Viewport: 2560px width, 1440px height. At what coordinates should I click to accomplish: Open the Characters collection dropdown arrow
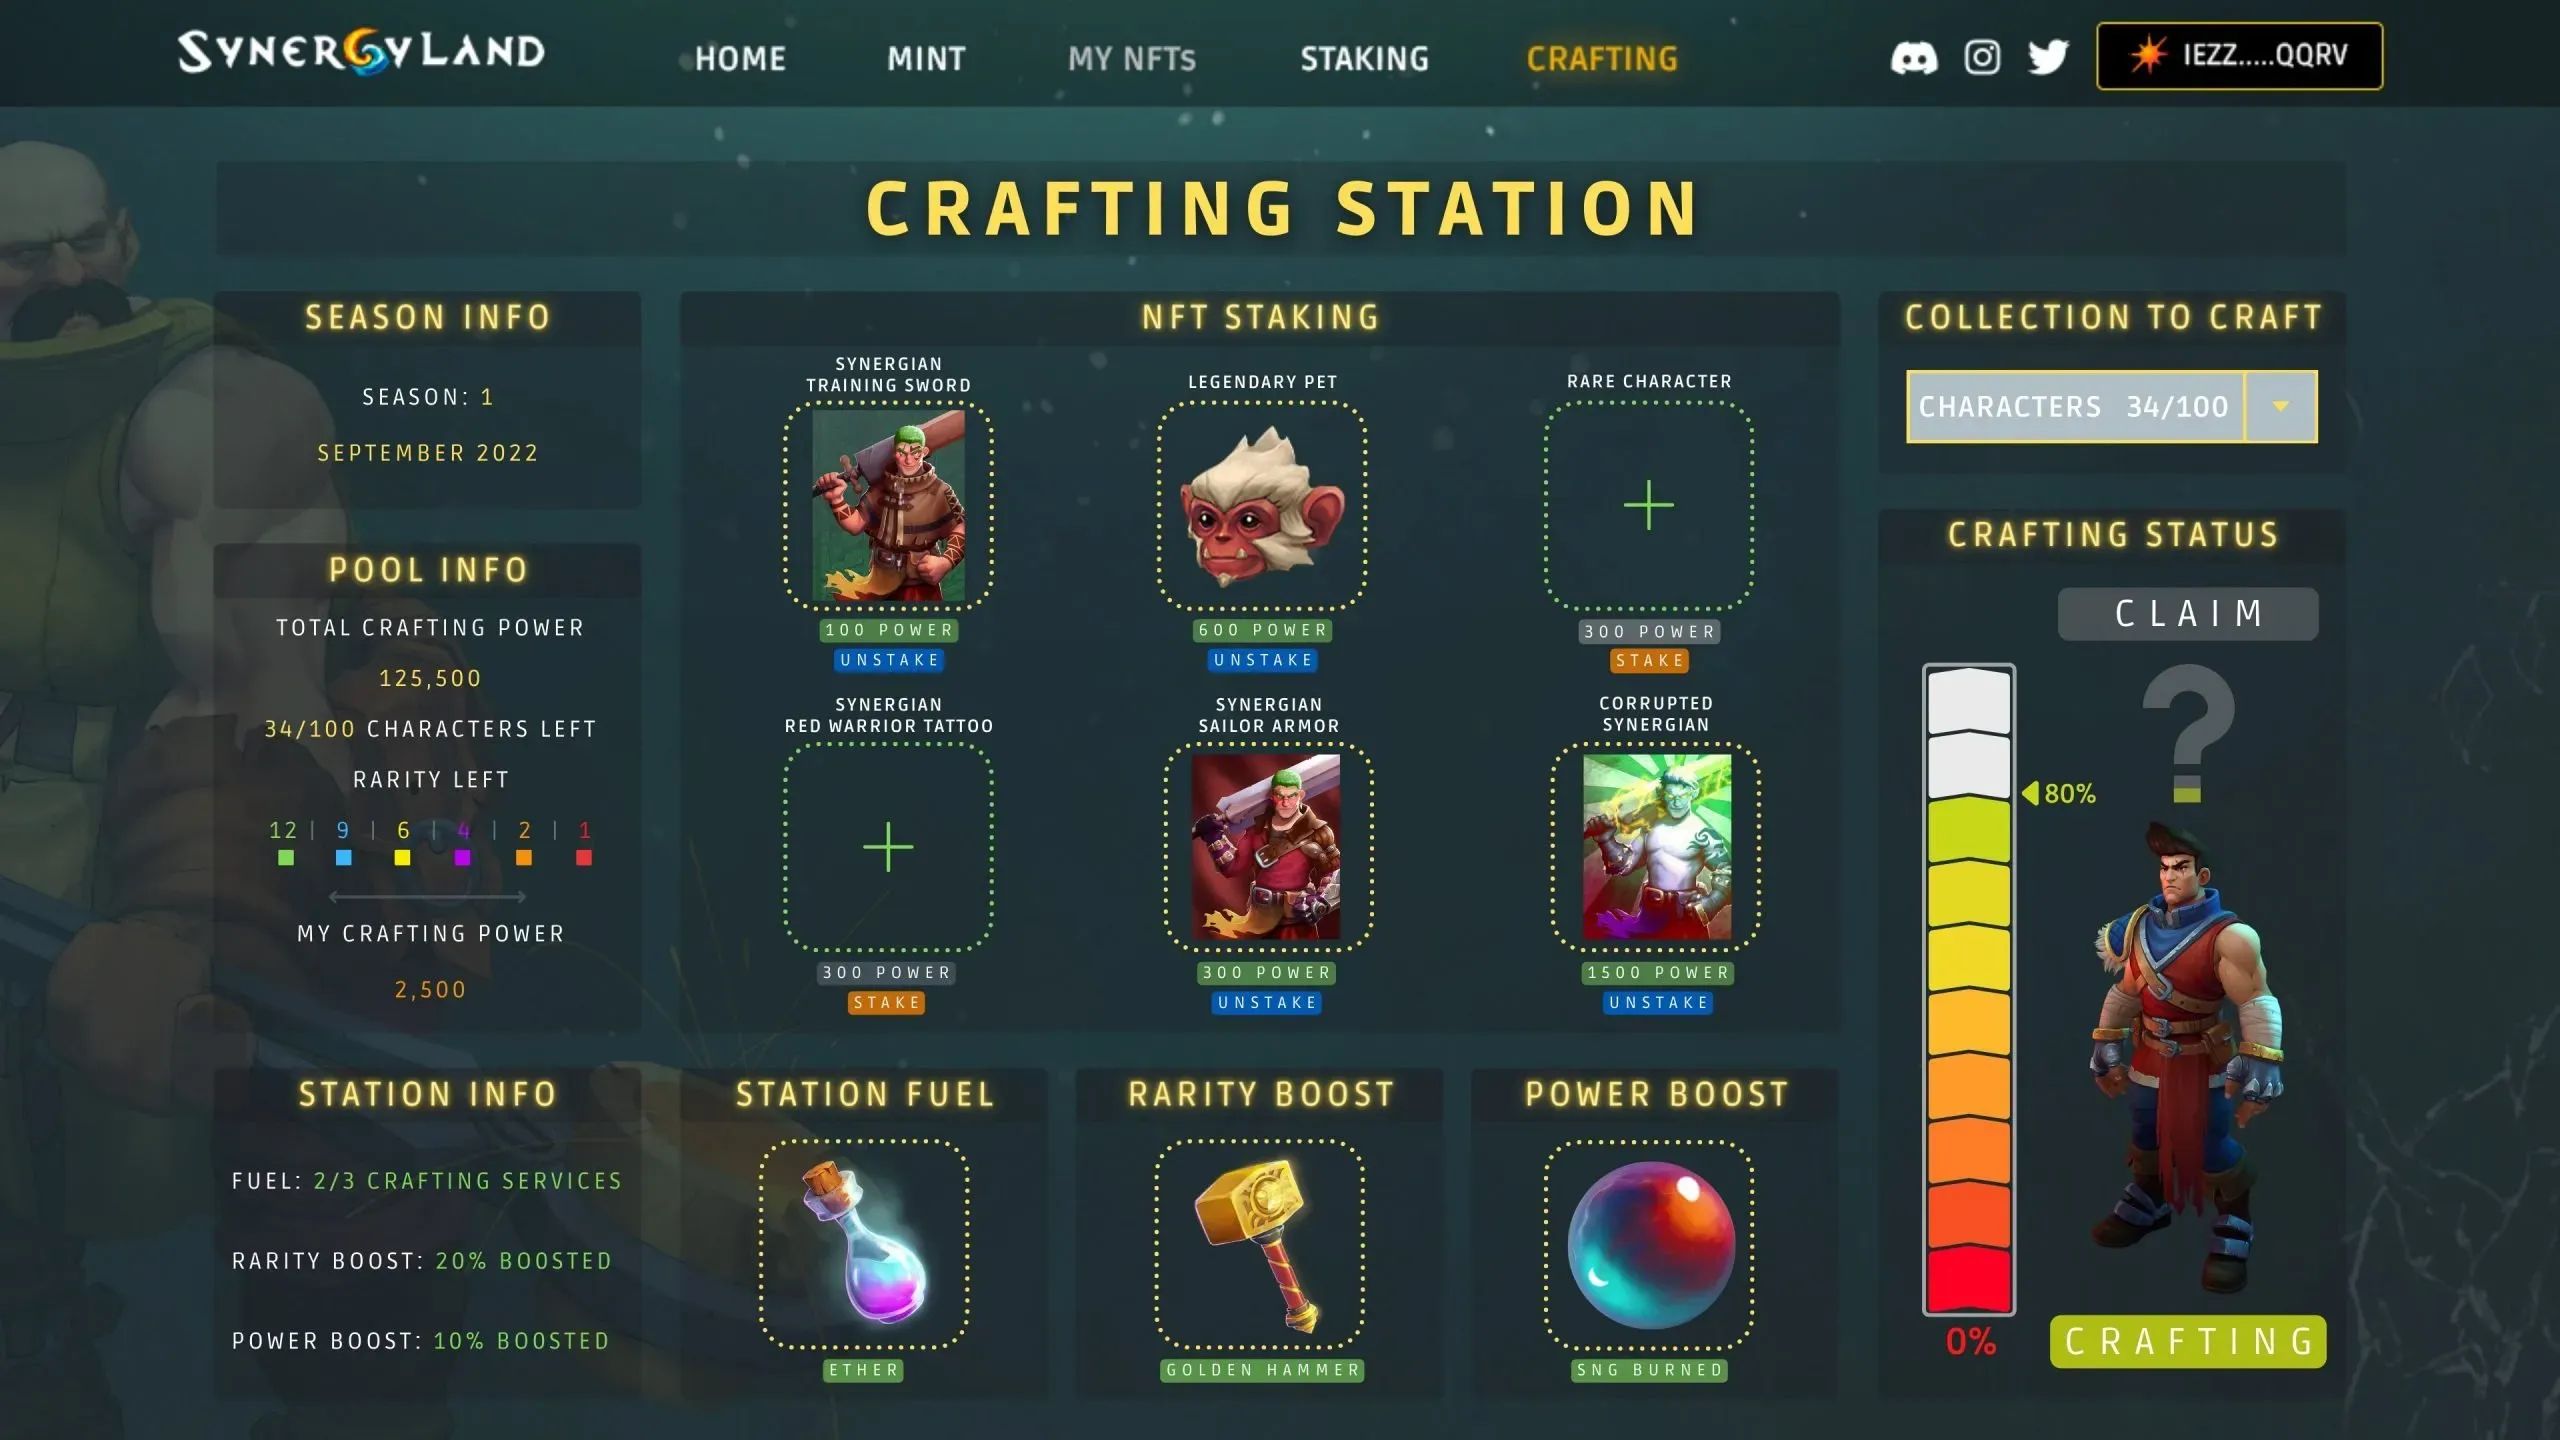pyautogui.click(x=2281, y=406)
